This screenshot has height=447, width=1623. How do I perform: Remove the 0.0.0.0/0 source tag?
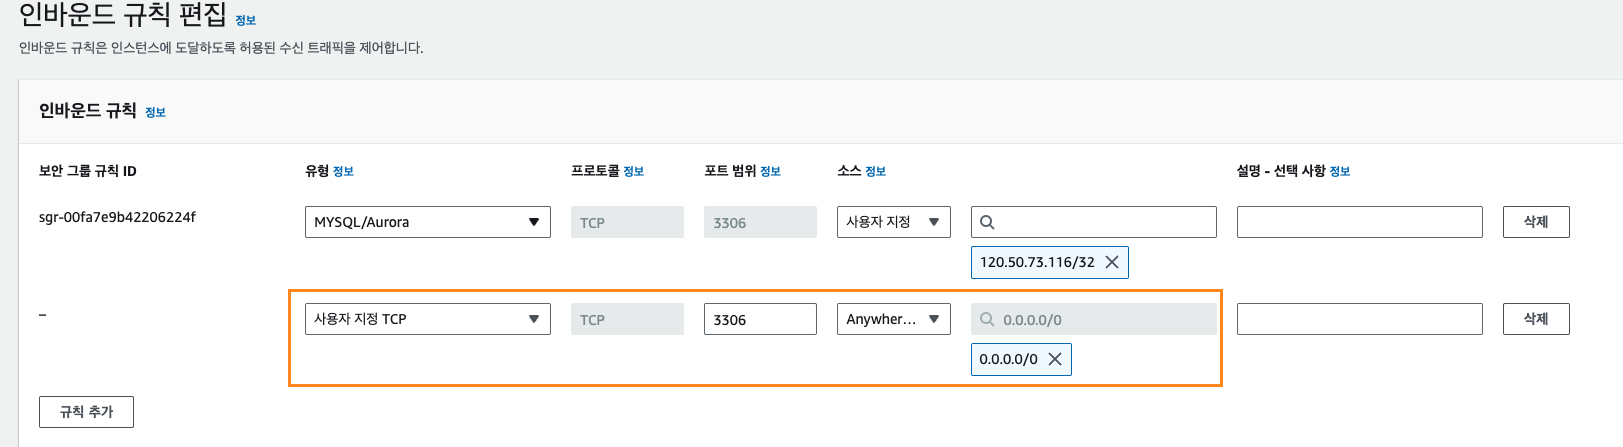1054,359
